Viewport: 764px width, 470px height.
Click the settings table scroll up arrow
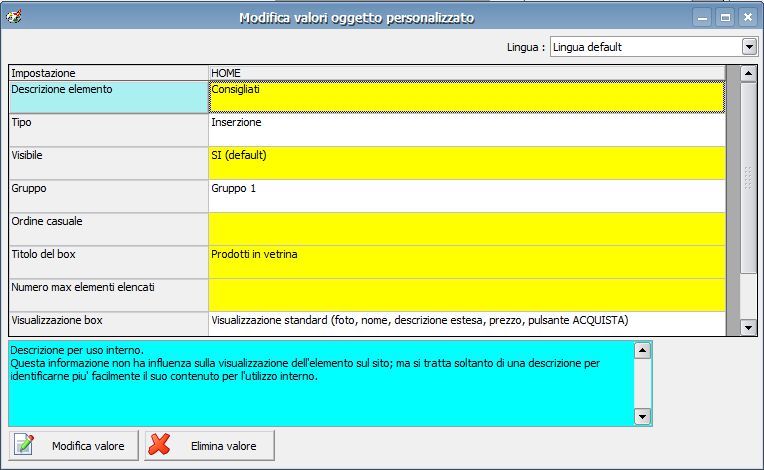tap(748, 74)
